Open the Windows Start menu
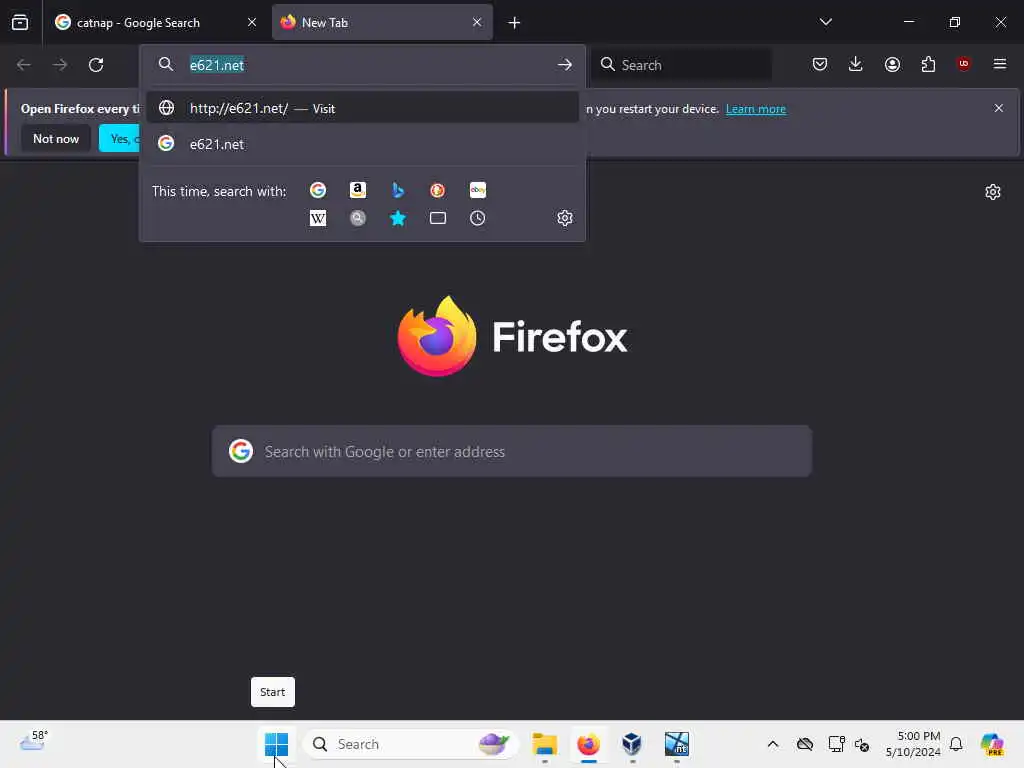1024x768 pixels. (276, 744)
